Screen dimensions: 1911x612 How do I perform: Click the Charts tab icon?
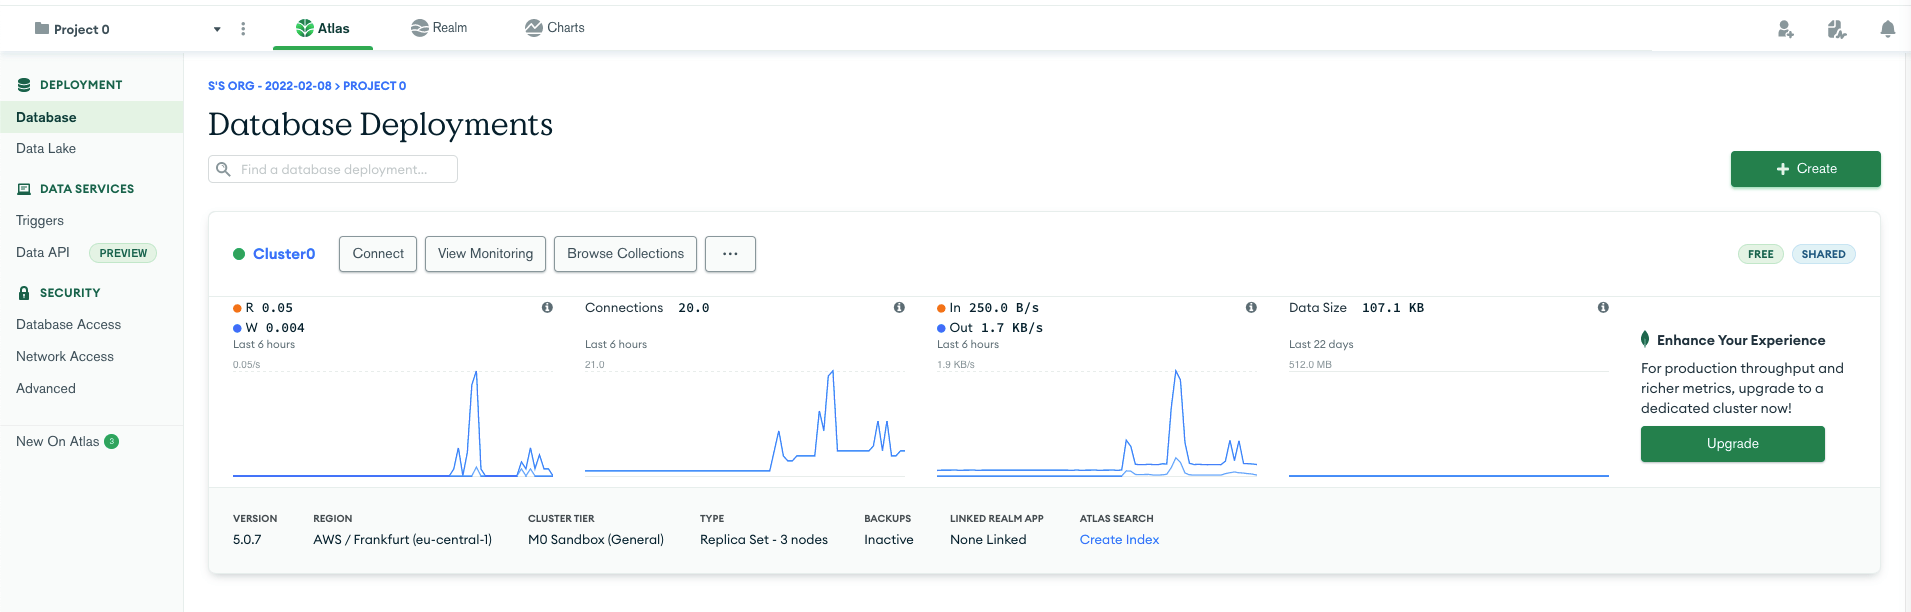click(534, 28)
